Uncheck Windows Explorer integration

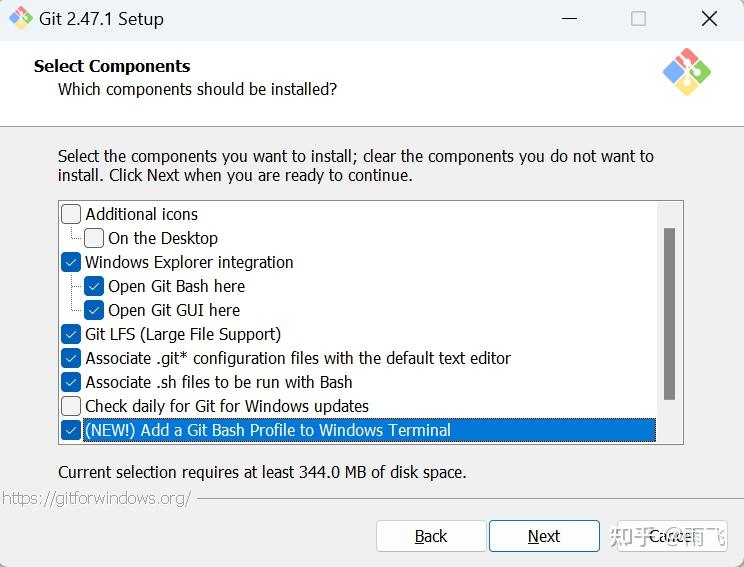pos(71,262)
